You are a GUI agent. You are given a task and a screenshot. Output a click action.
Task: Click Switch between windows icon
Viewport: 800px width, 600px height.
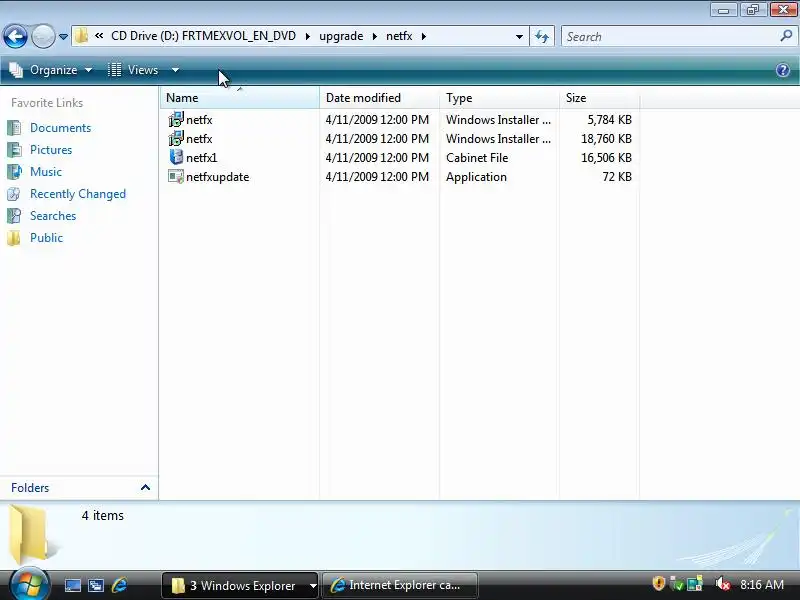pos(96,585)
